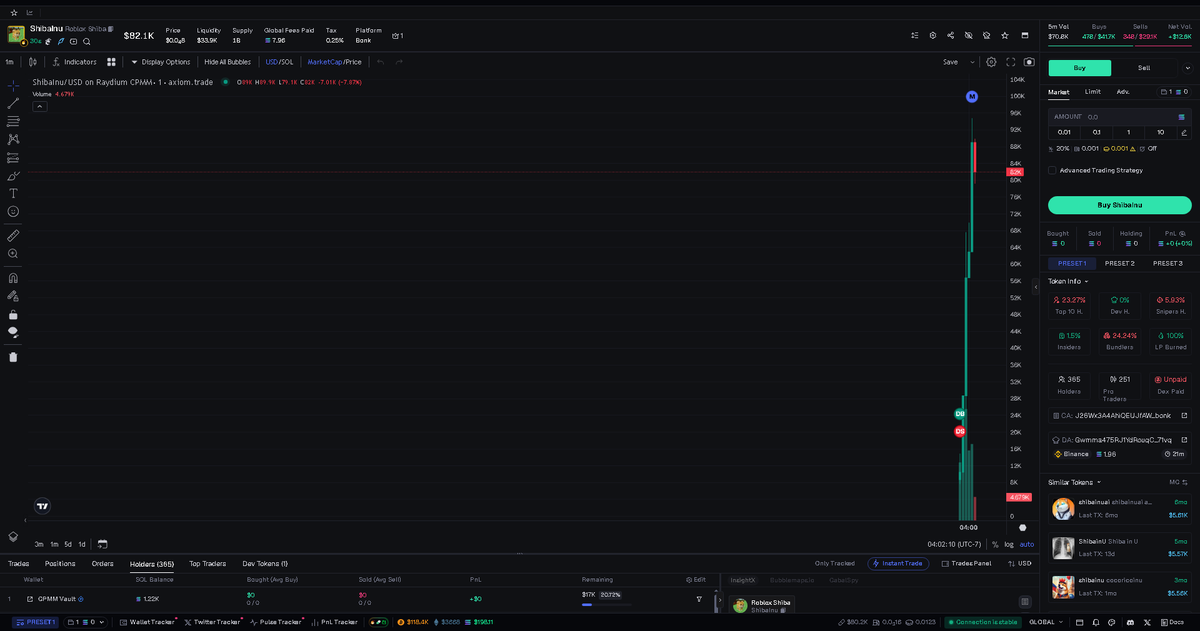Expand the Display Options dropdown
This screenshot has width=1200, height=631.
pyautogui.click(x=161, y=62)
